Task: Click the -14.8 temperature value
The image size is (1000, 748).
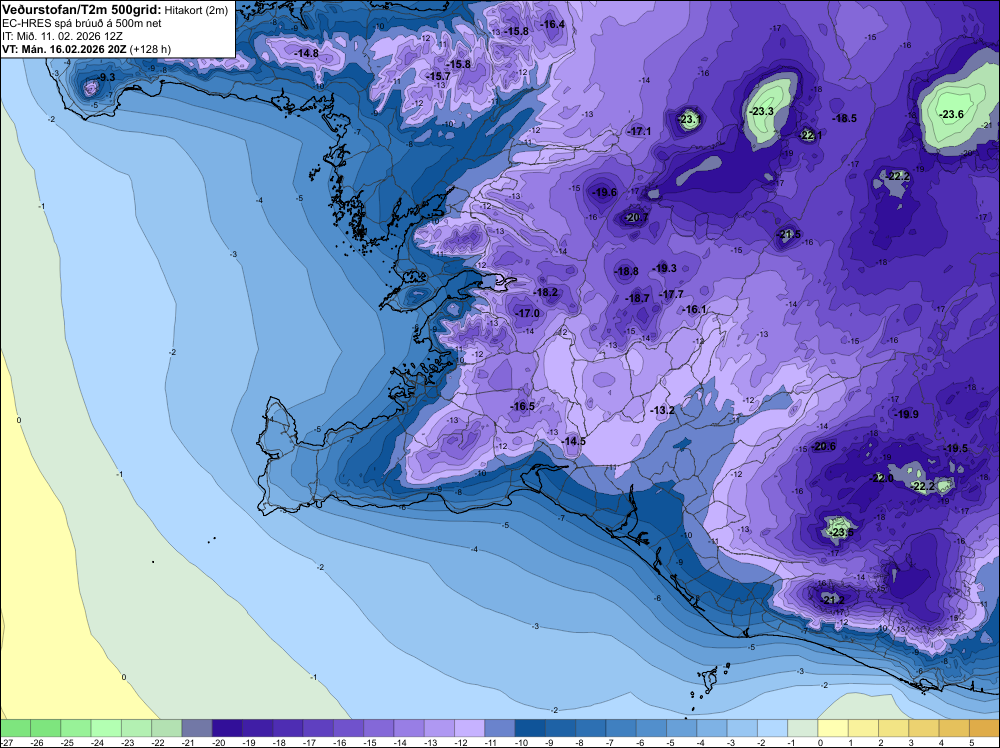Action: tap(307, 54)
